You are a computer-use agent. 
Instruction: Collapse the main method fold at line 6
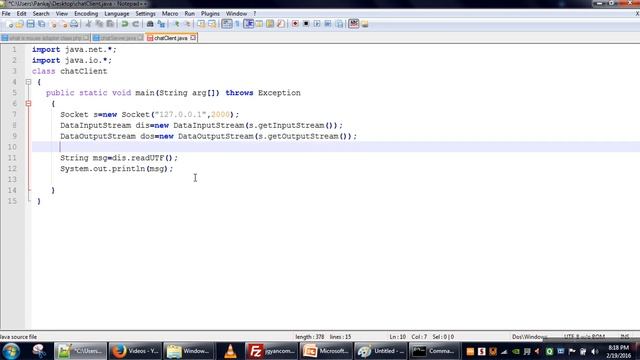click(28, 104)
